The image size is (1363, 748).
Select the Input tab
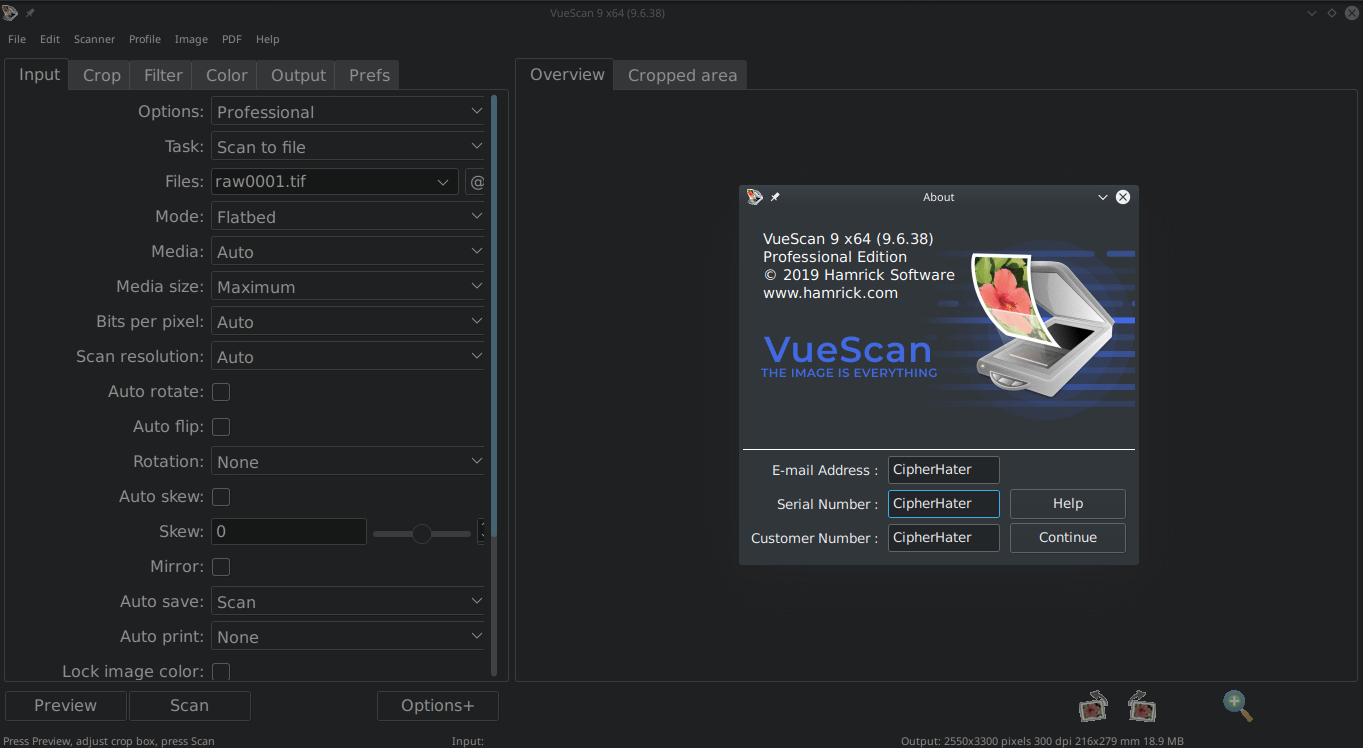pyautogui.click(x=39, y=74)
